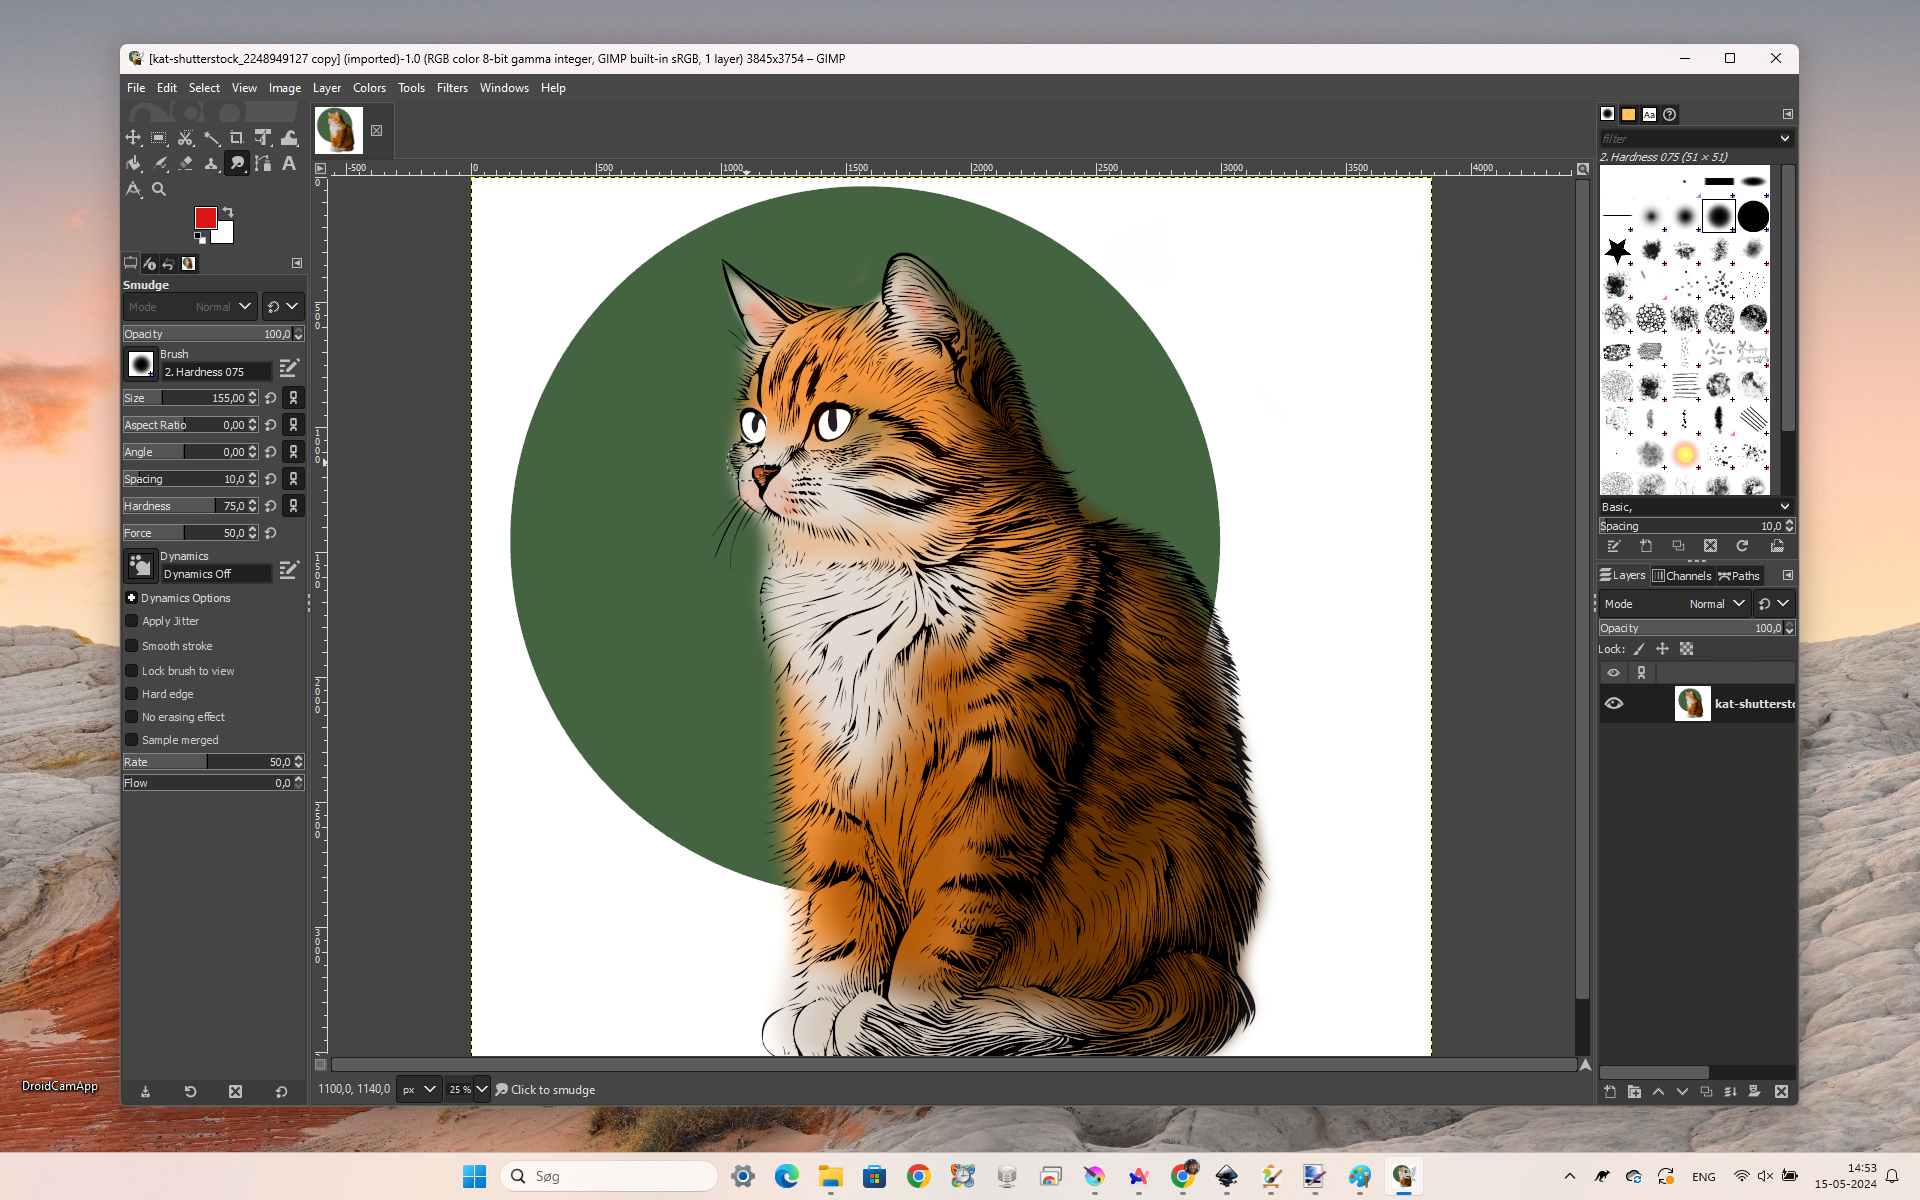Screen dimensions: 1920x1200
Task: Open the zoom percentage dropdown
Action: (x=481, y=1090)
